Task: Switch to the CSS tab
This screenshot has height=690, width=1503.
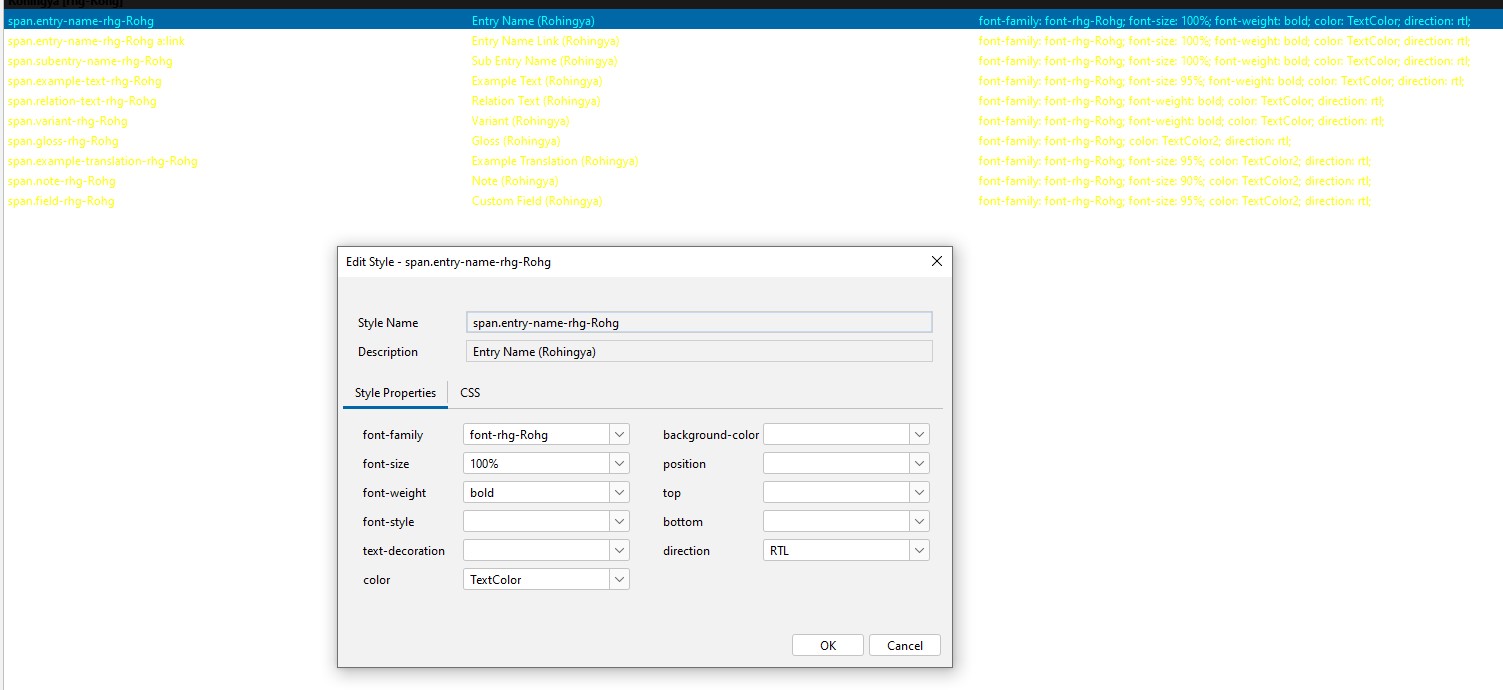Action: tap(470, 392)
